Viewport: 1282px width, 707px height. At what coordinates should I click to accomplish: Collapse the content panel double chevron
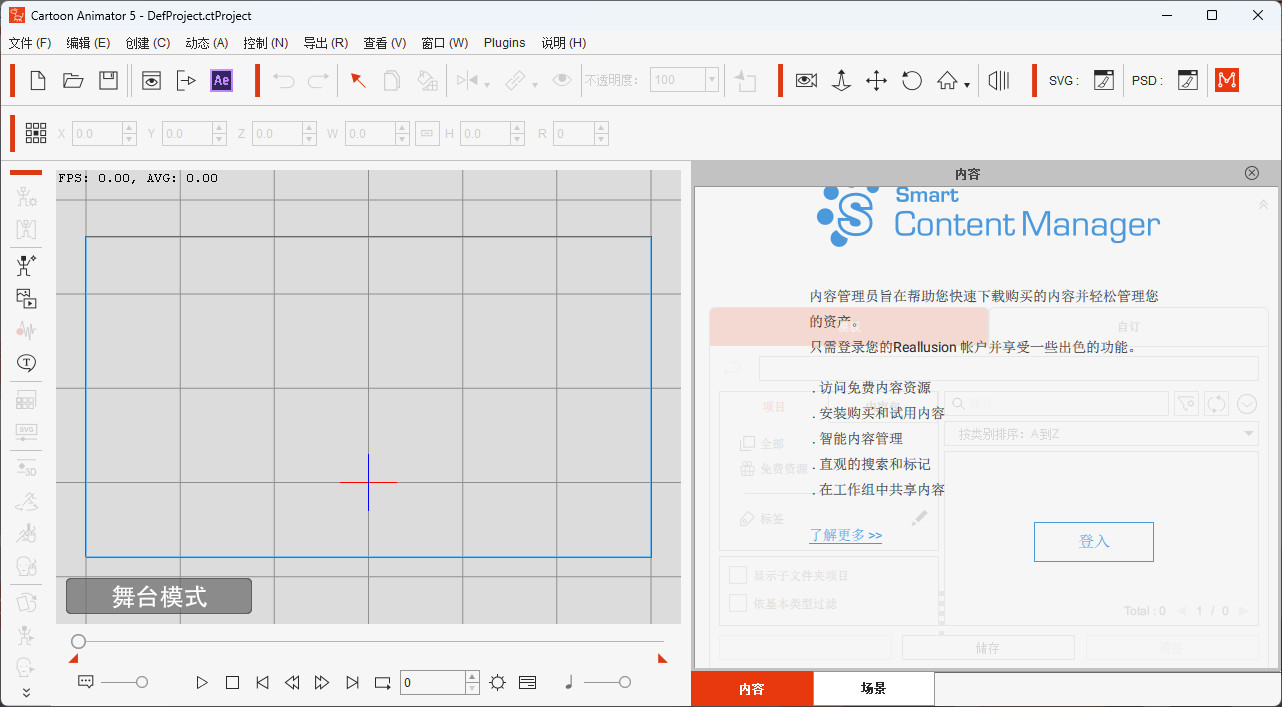(x=1263, y=204)
